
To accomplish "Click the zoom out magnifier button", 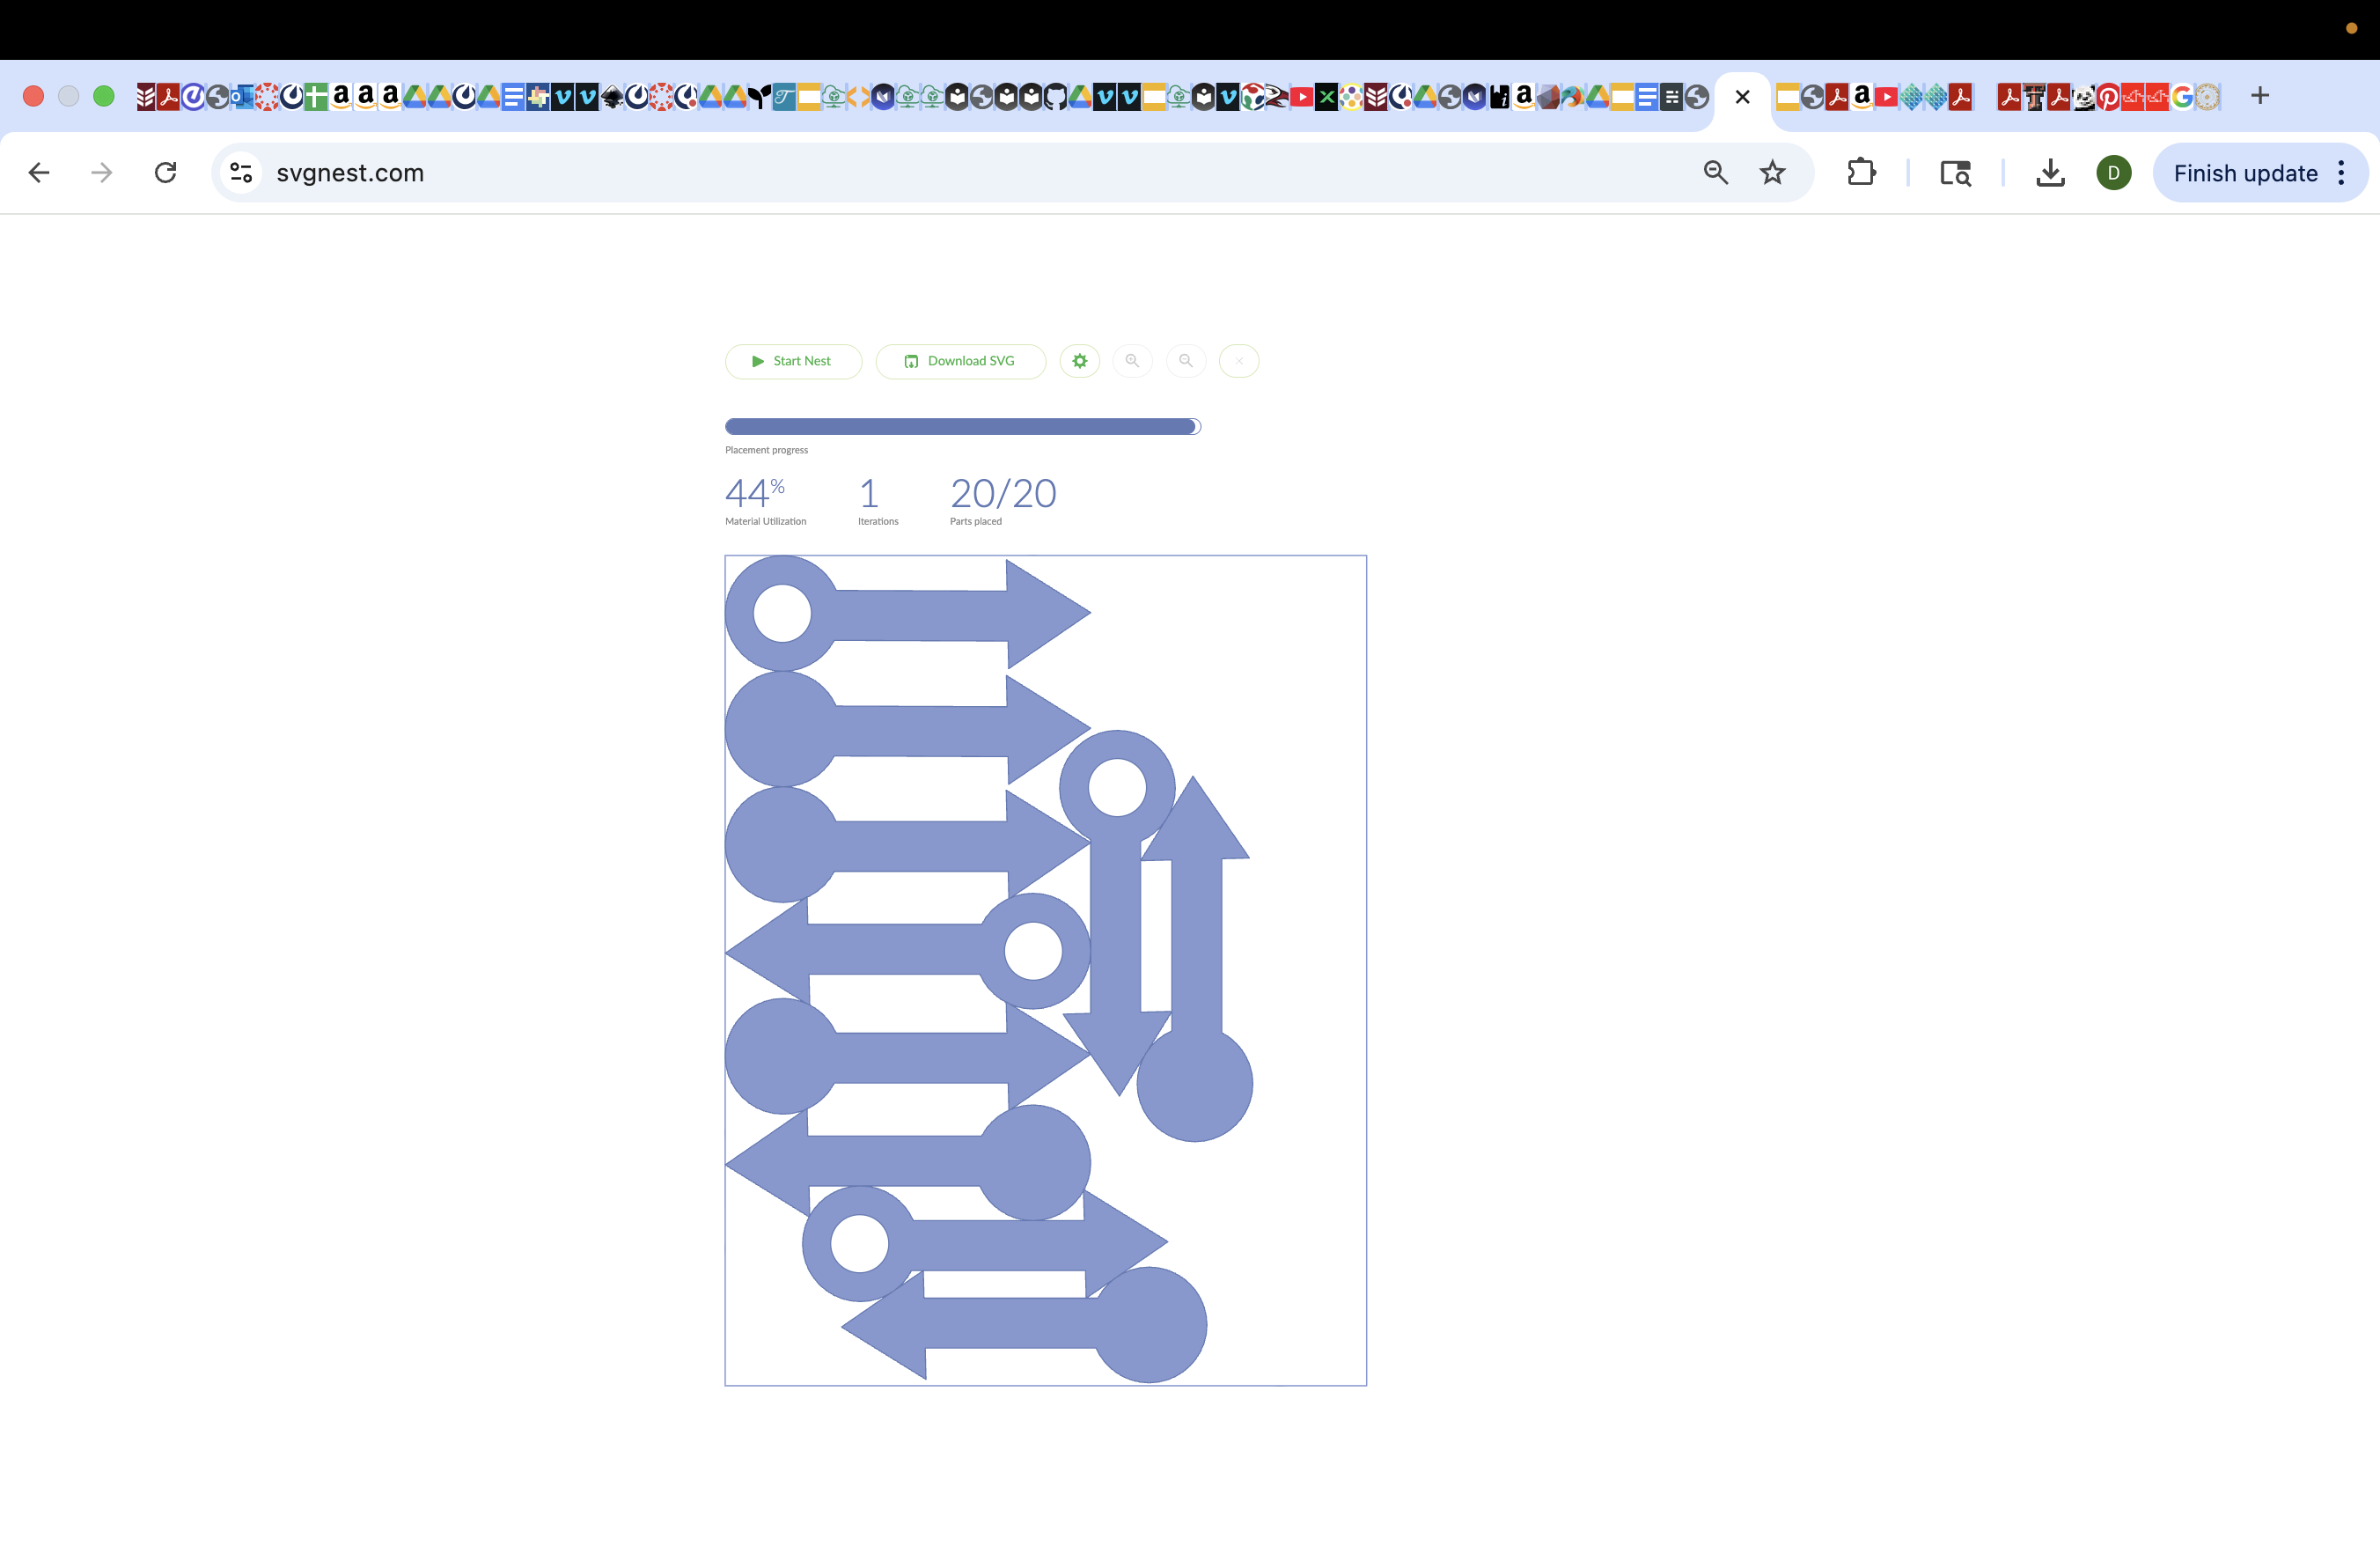I will [x=1185, y=361].
